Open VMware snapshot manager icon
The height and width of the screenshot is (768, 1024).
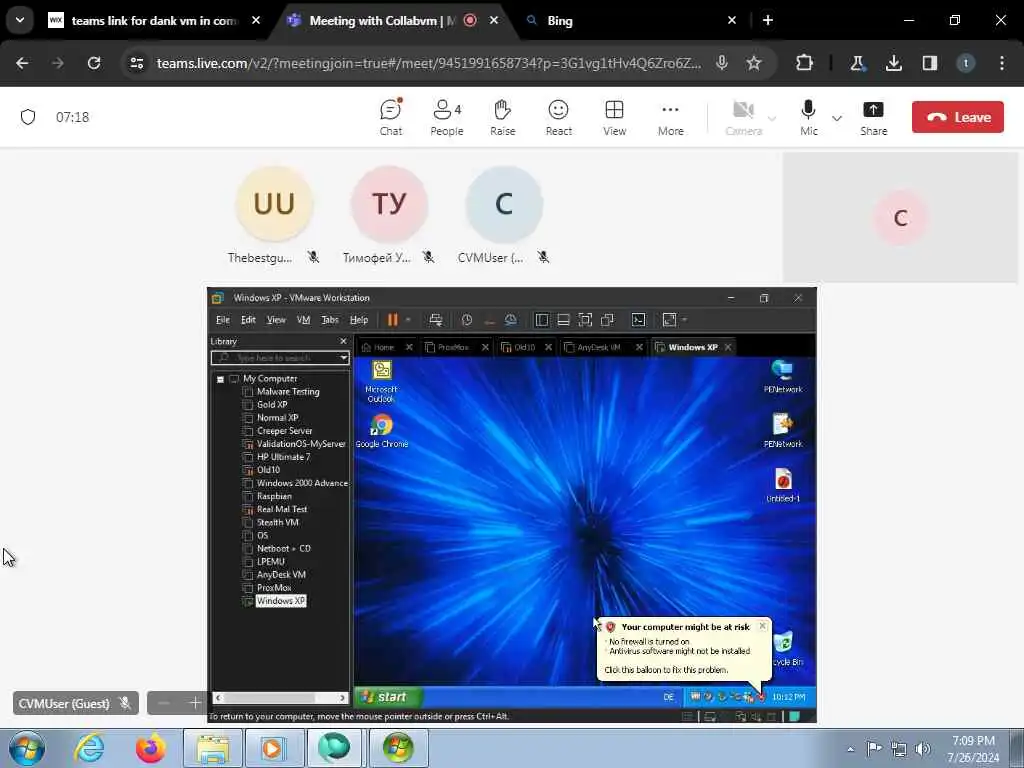coord(511,319)
